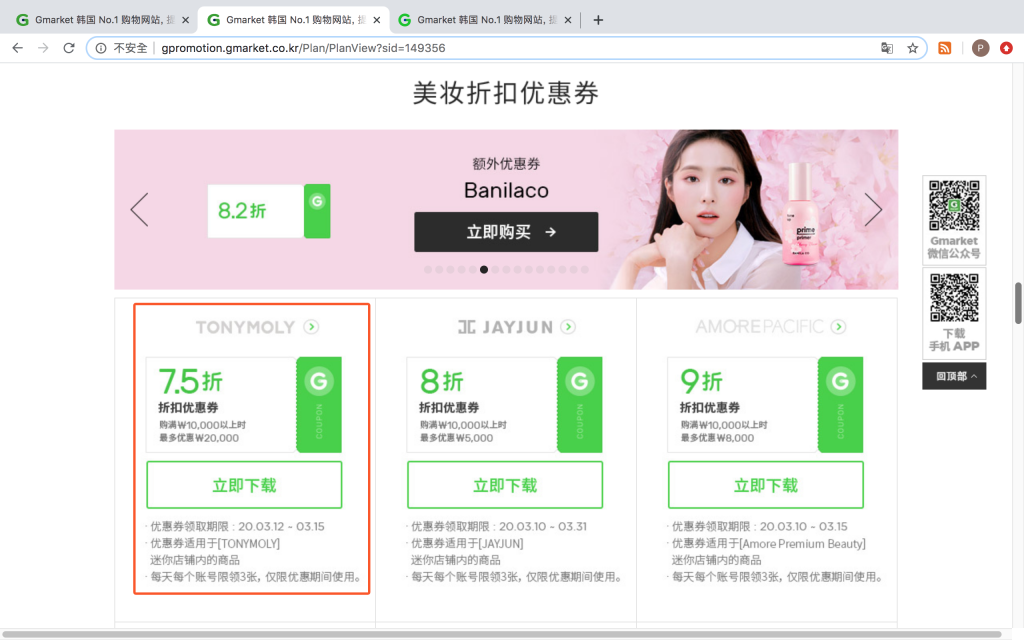This screenshot has width=1024, height=640.
Task: Select the last carousel dot
Action: pyautogui.click(x=585, y=270)
